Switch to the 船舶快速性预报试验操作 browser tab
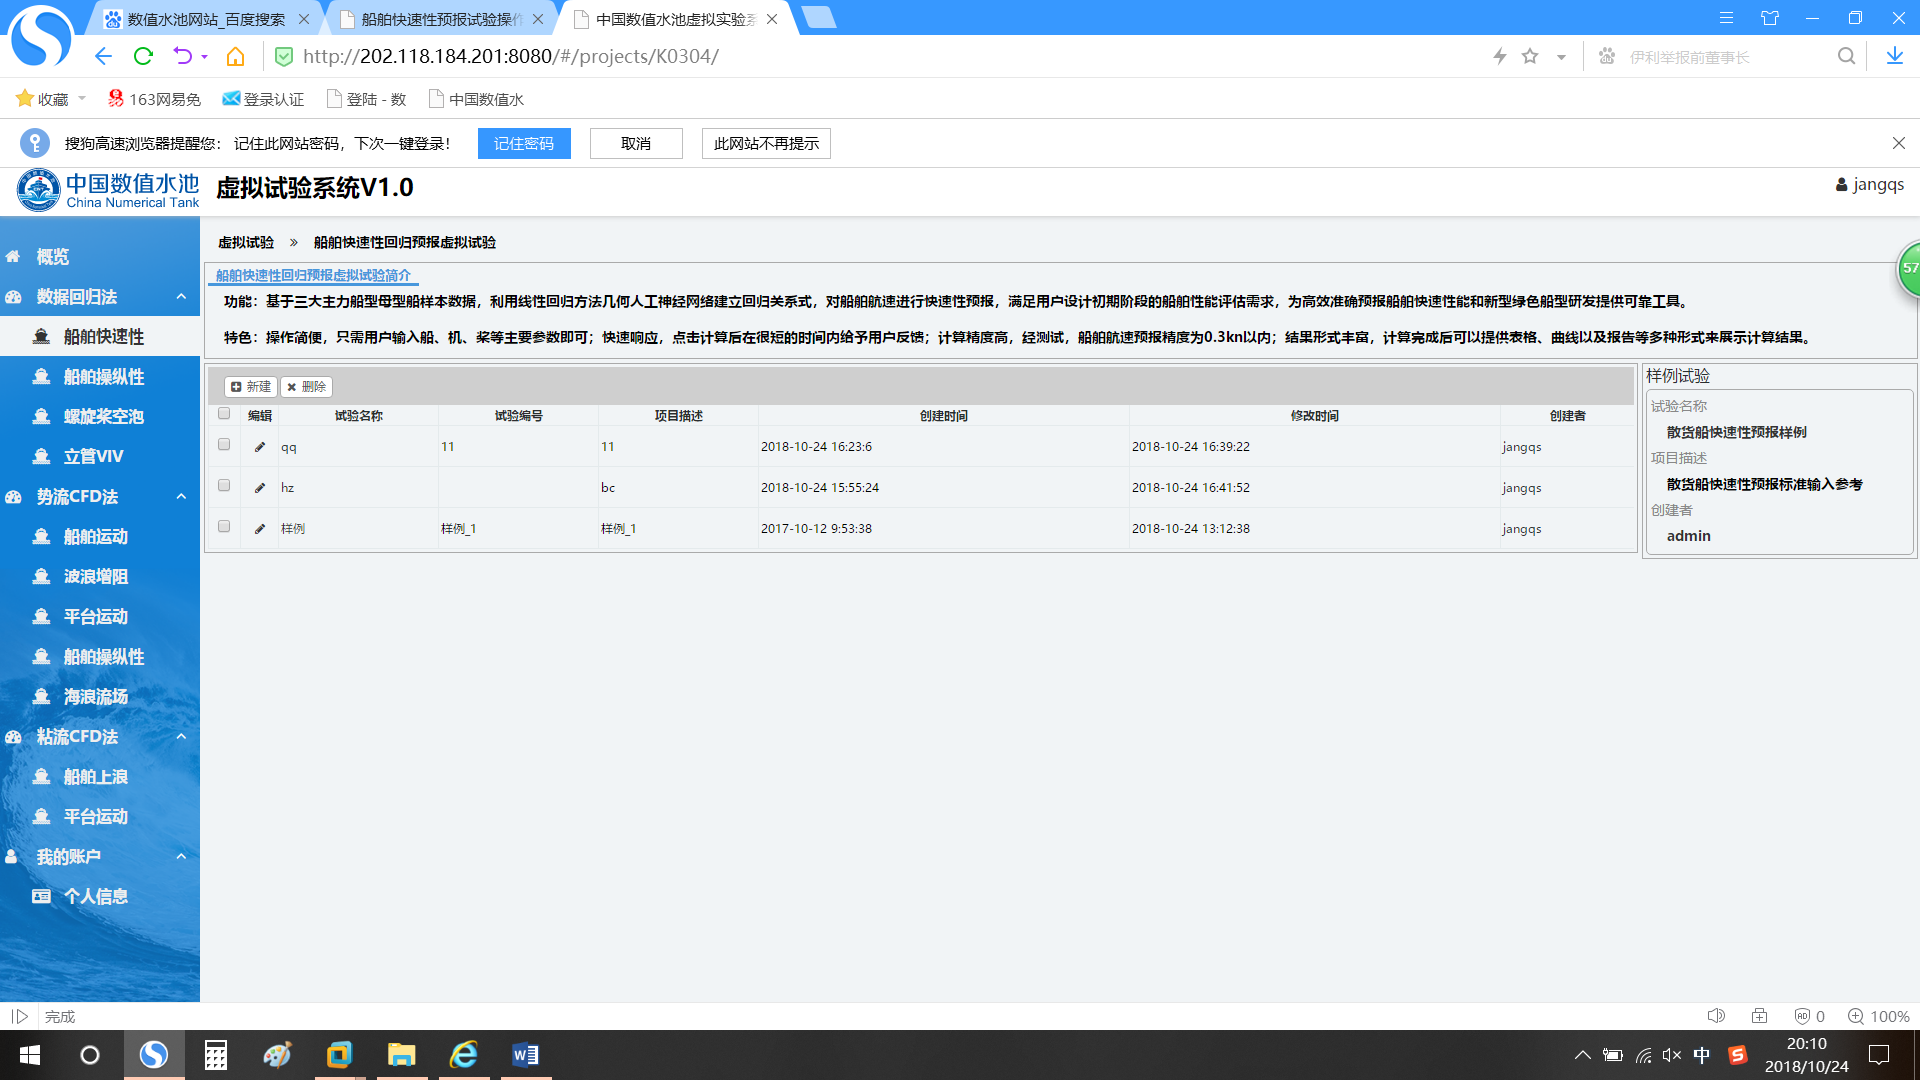This screenshot has width=1920, height=1080. (x=440, y=19)
